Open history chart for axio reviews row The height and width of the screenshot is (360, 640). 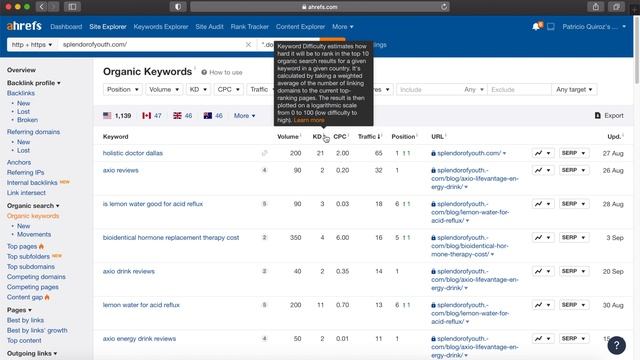point(543,170)
